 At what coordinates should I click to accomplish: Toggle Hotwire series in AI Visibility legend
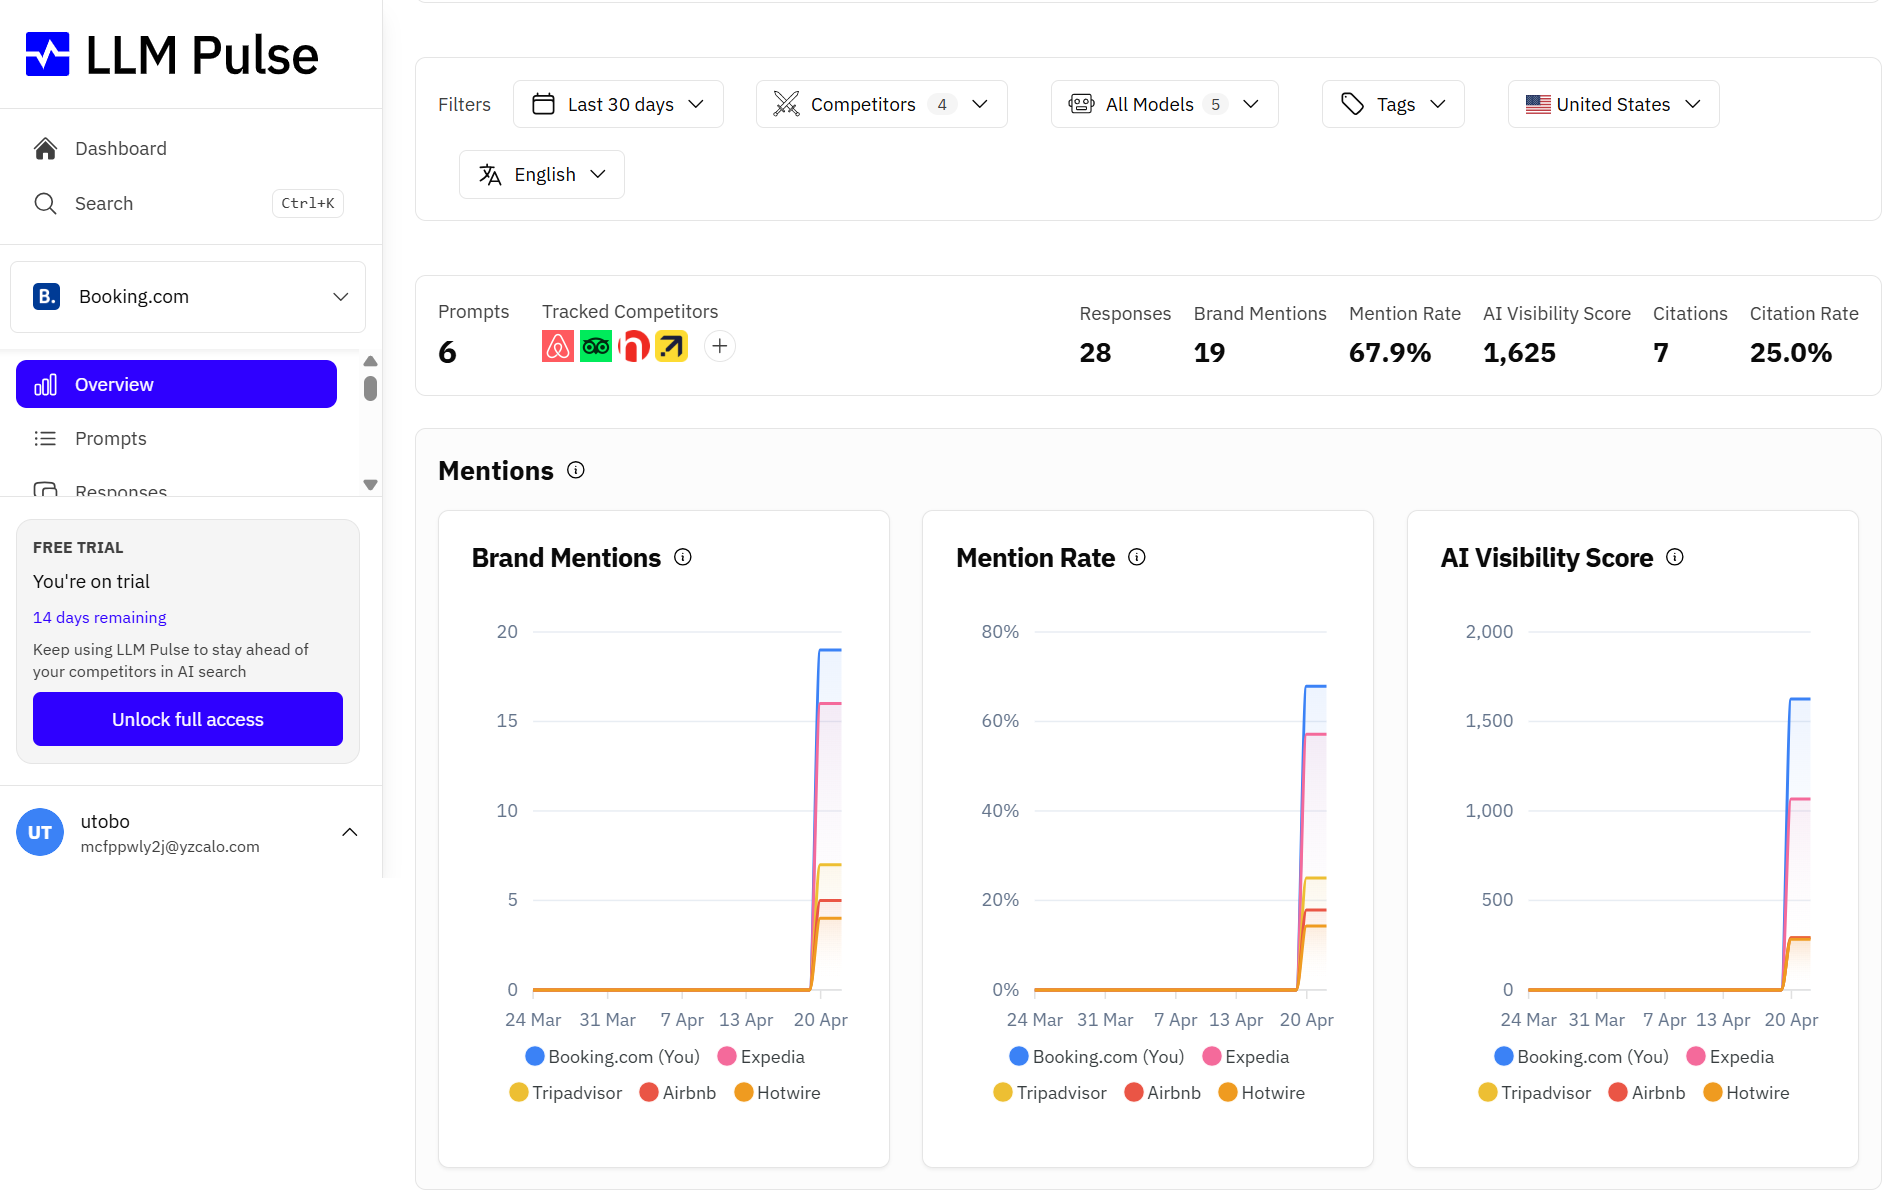(x=1746, y=1093)
